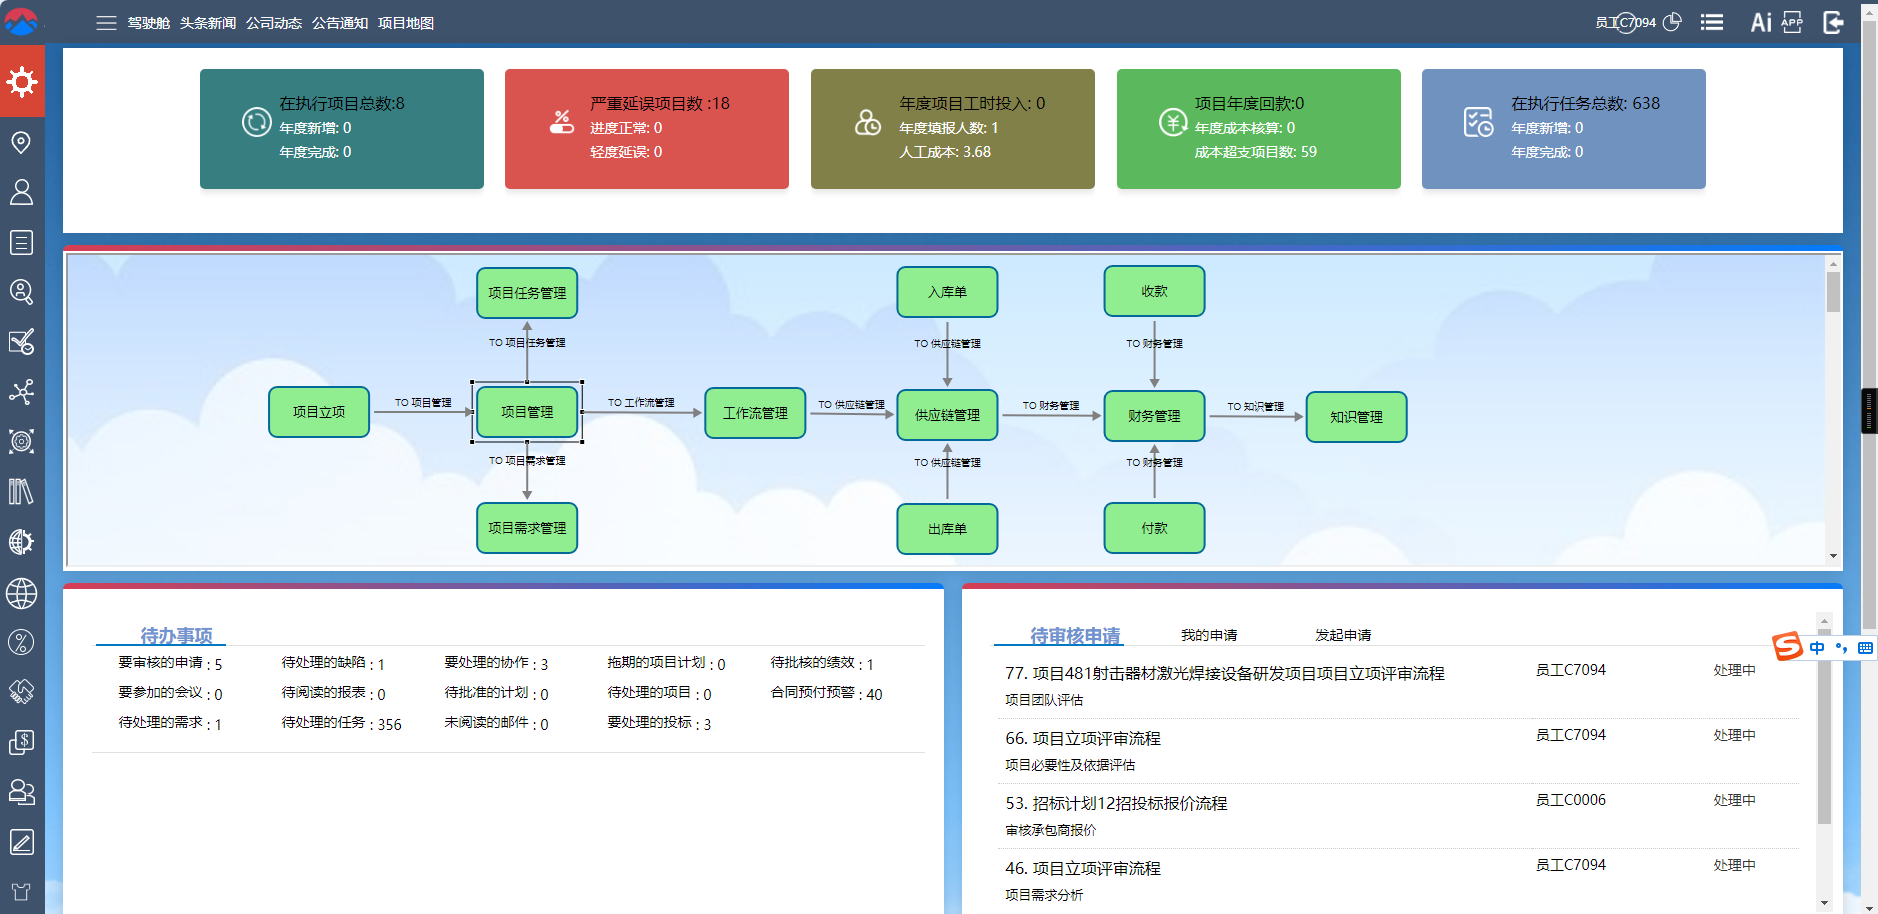Click the Ai icon in the top bar
1878x914 pixels.
click(x=1760, y=21)
